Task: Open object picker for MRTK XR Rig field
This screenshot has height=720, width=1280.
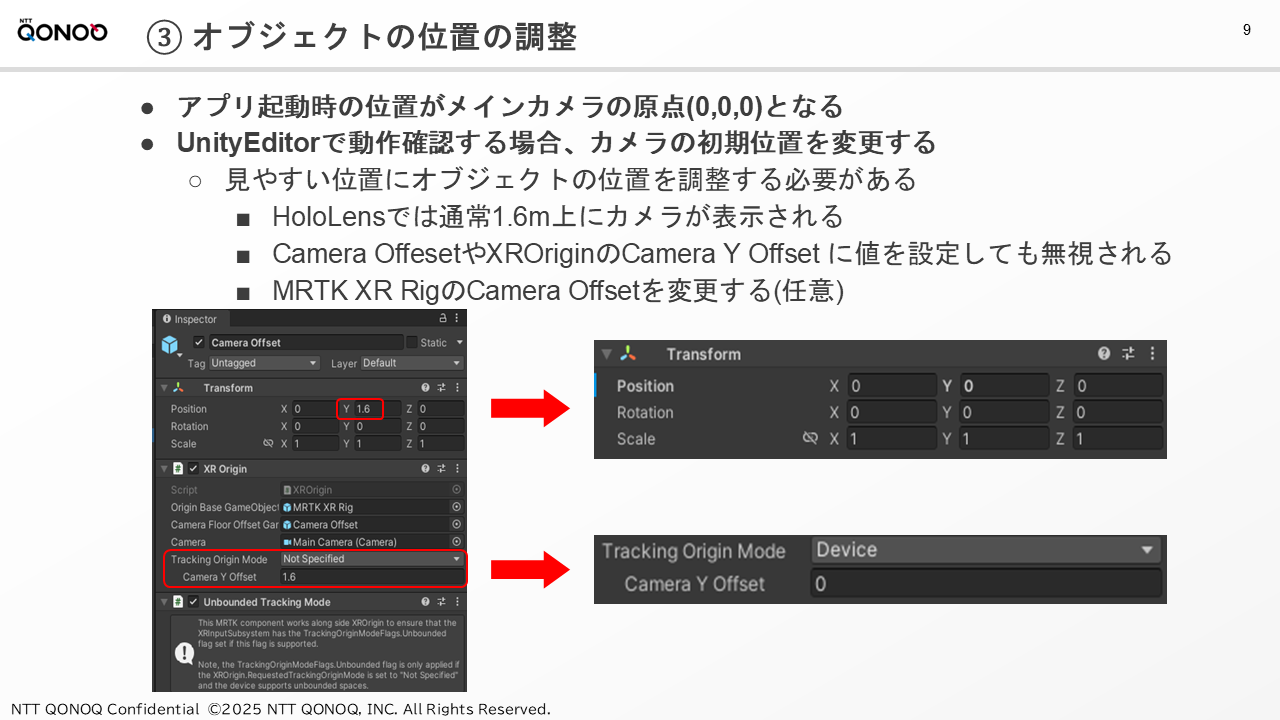Action: (457, 507)
